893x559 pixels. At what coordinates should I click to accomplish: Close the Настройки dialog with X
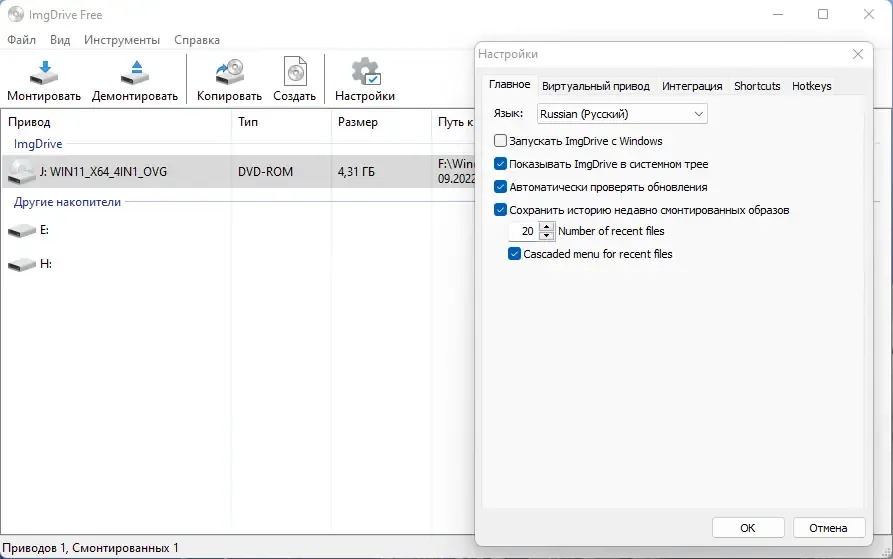(x=858, y=54)
